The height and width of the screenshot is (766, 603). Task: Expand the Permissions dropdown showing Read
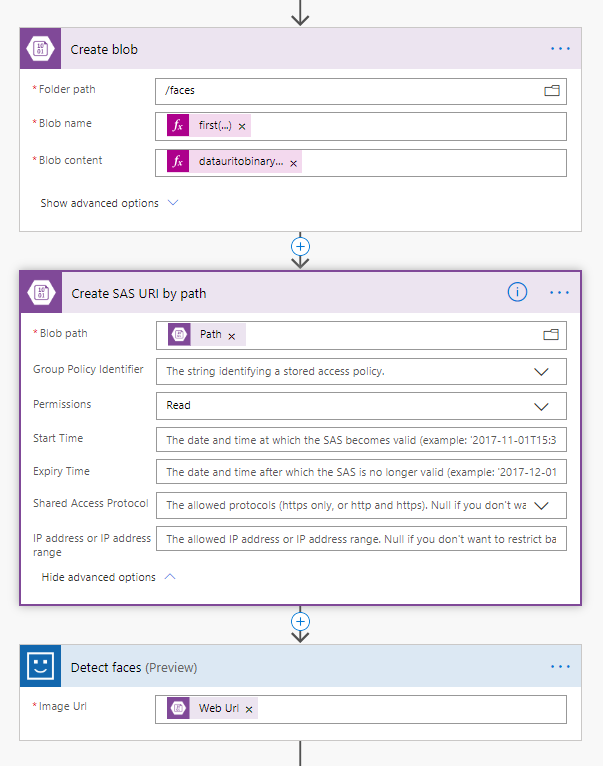pos(541,406)
